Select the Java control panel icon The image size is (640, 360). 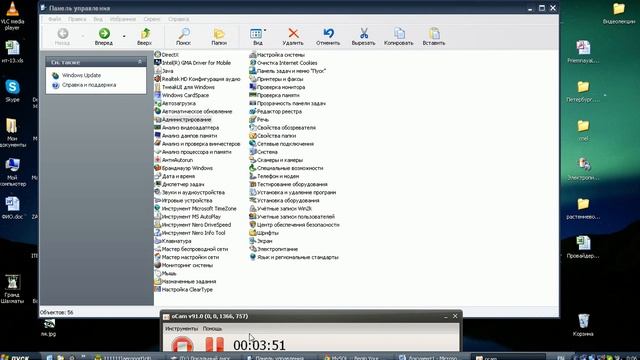pos(158,71)
